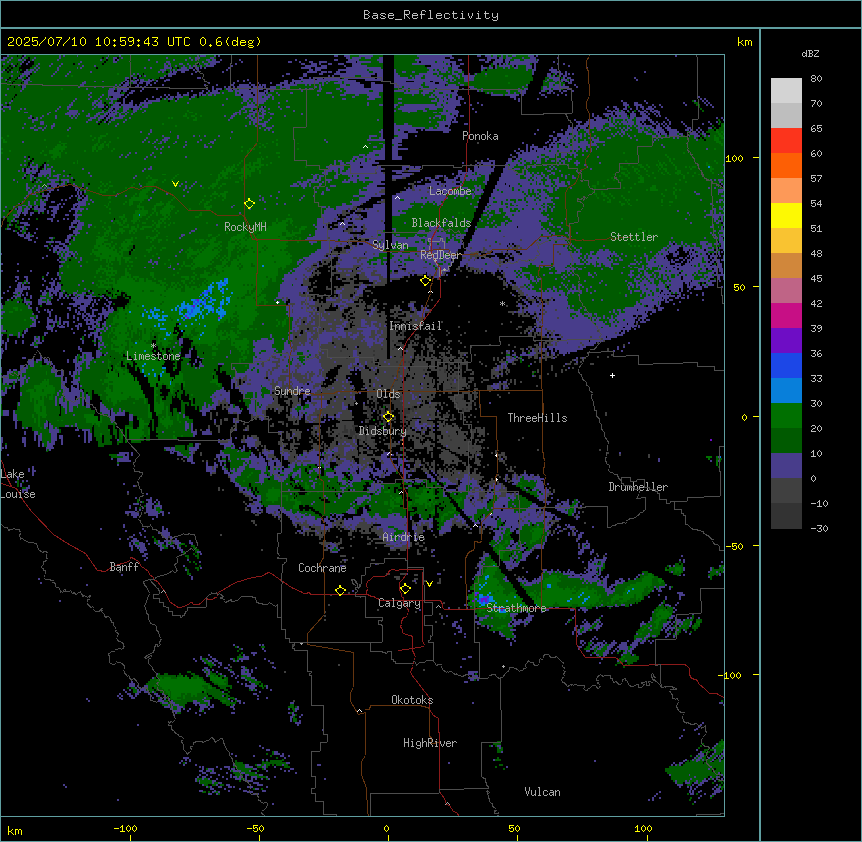Click the yellow V marker northwest of RockyMH
862x842 pixels.
175,184
